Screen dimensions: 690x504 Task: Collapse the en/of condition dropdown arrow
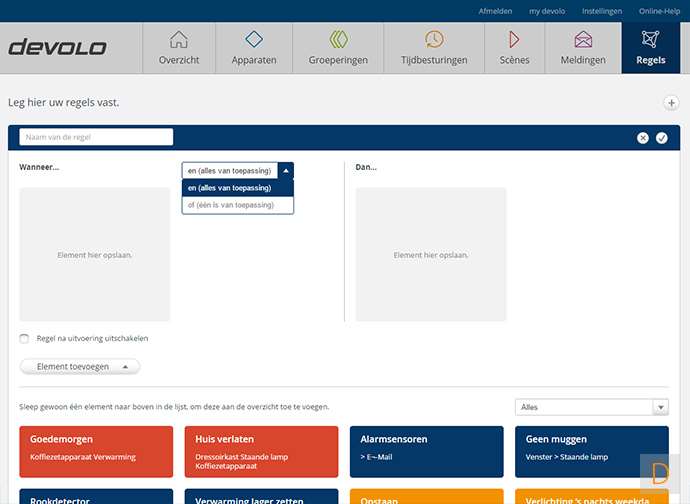pos(286,171)
